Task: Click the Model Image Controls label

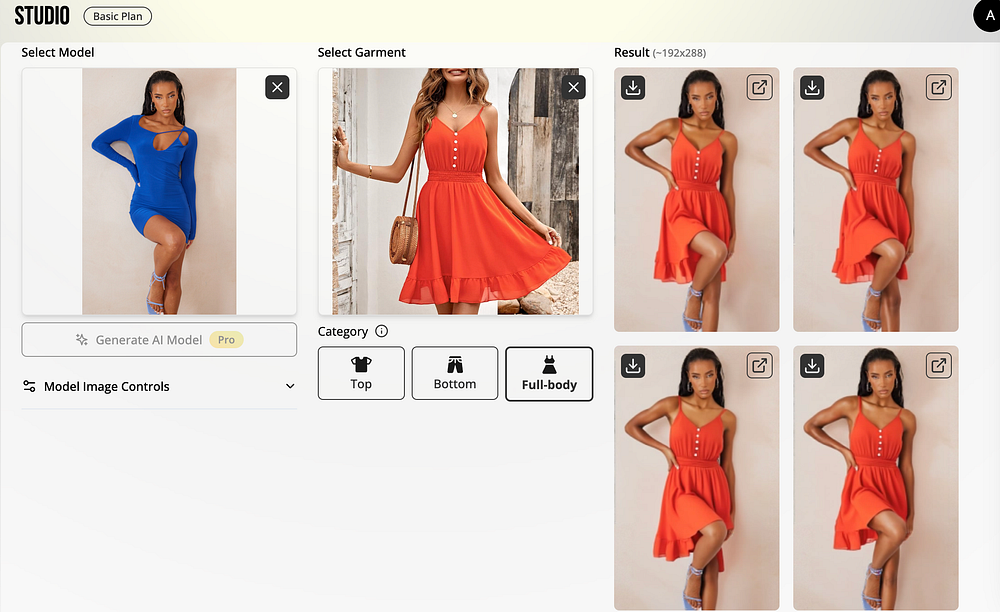Action: pos(107,386)
